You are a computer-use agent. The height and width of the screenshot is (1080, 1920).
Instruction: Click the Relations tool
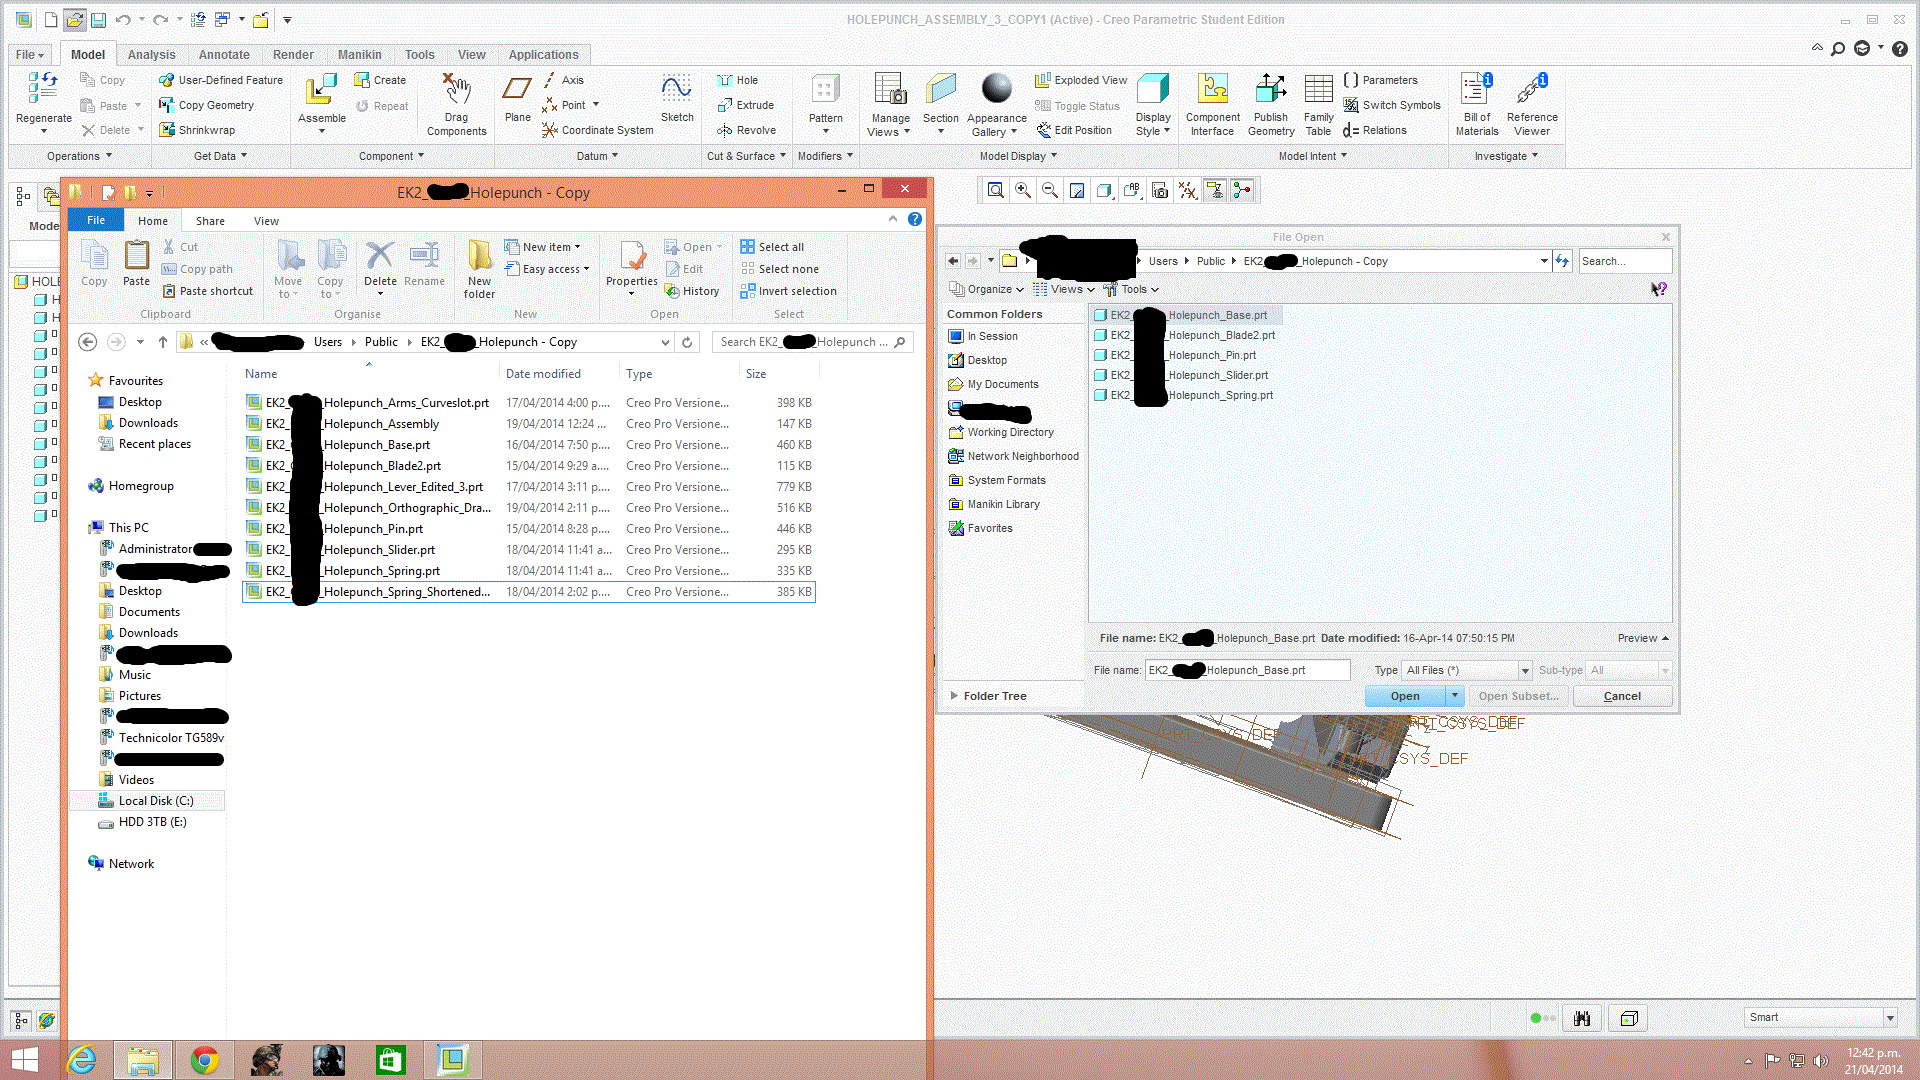[x=1380, y=130]
